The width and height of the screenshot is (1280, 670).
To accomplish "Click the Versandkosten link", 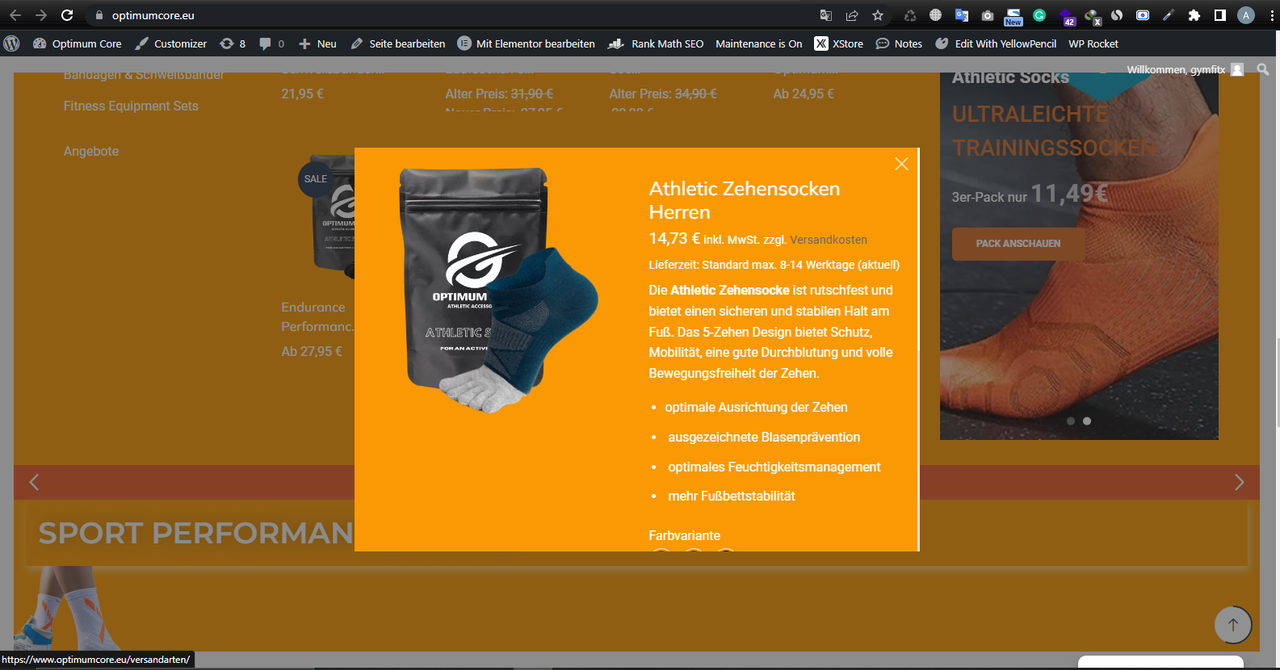I will tap(829, 240).
